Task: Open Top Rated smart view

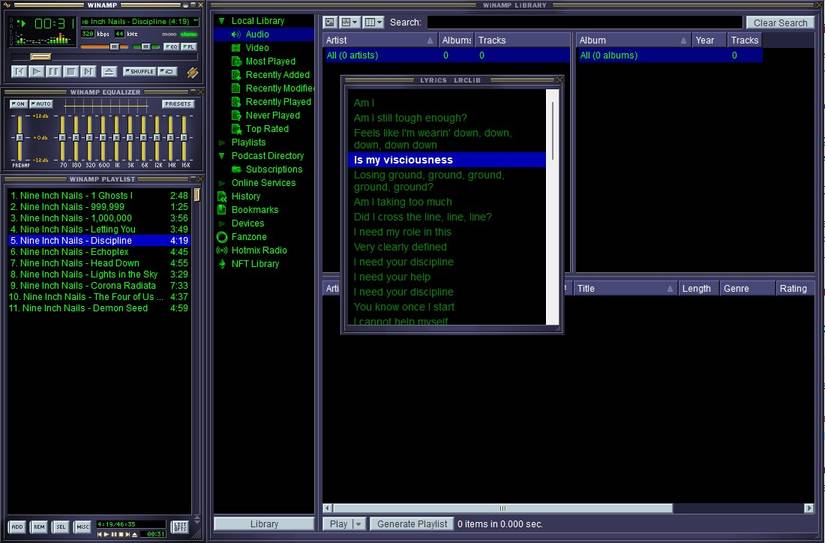Action: [267, 128]
